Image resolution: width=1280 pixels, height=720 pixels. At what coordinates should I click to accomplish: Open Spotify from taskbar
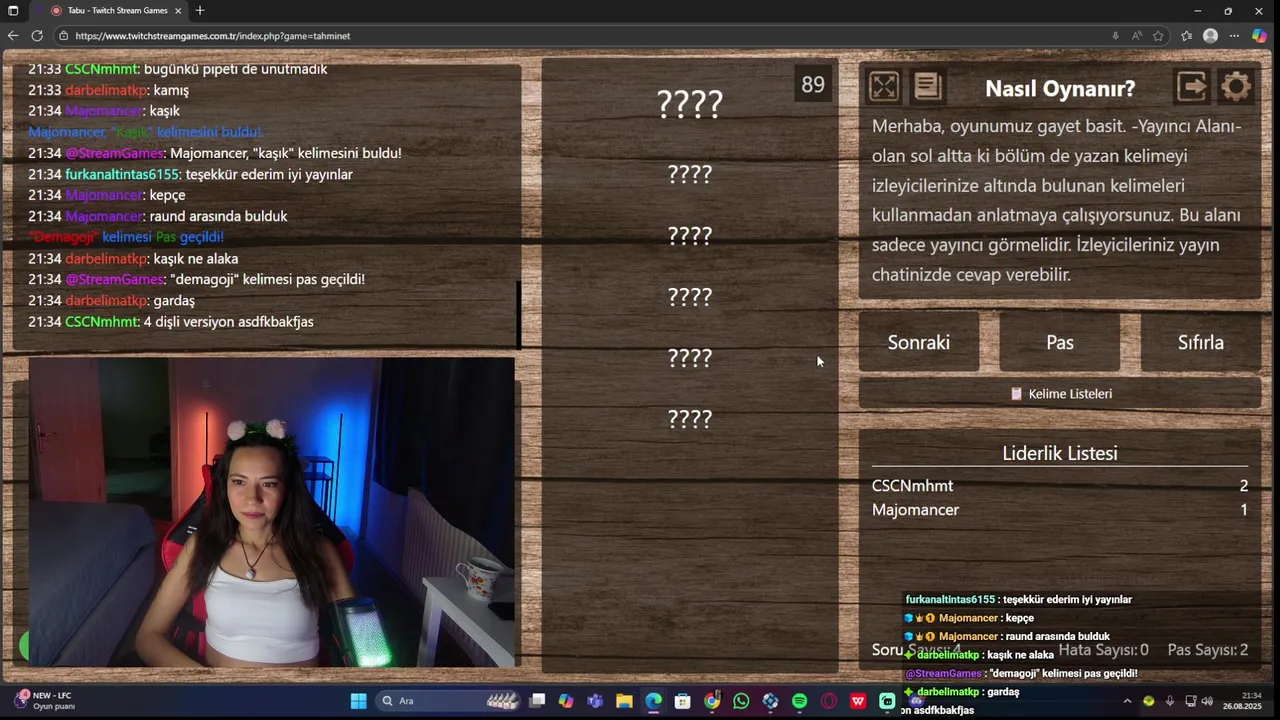[x=799, y=701]
